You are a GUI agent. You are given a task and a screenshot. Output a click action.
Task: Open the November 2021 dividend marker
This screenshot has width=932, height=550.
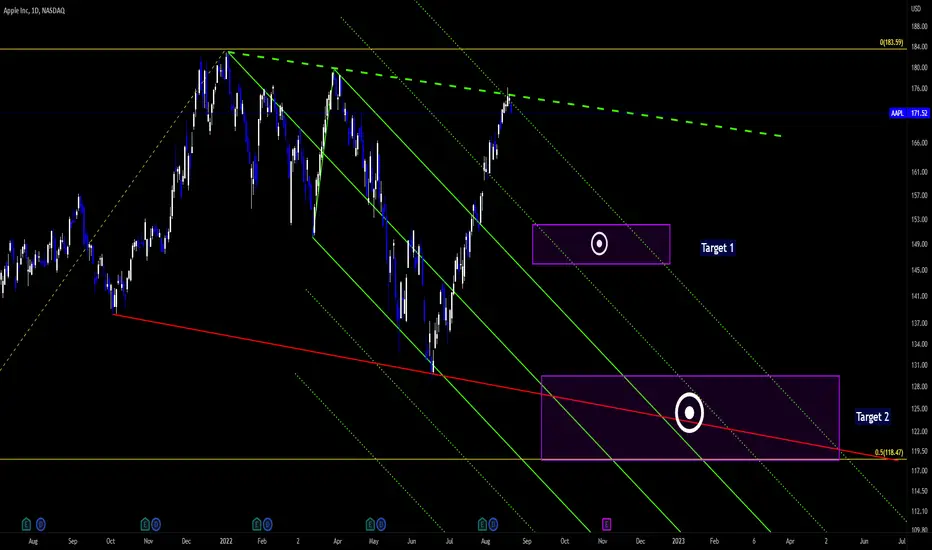coord(156,524)
